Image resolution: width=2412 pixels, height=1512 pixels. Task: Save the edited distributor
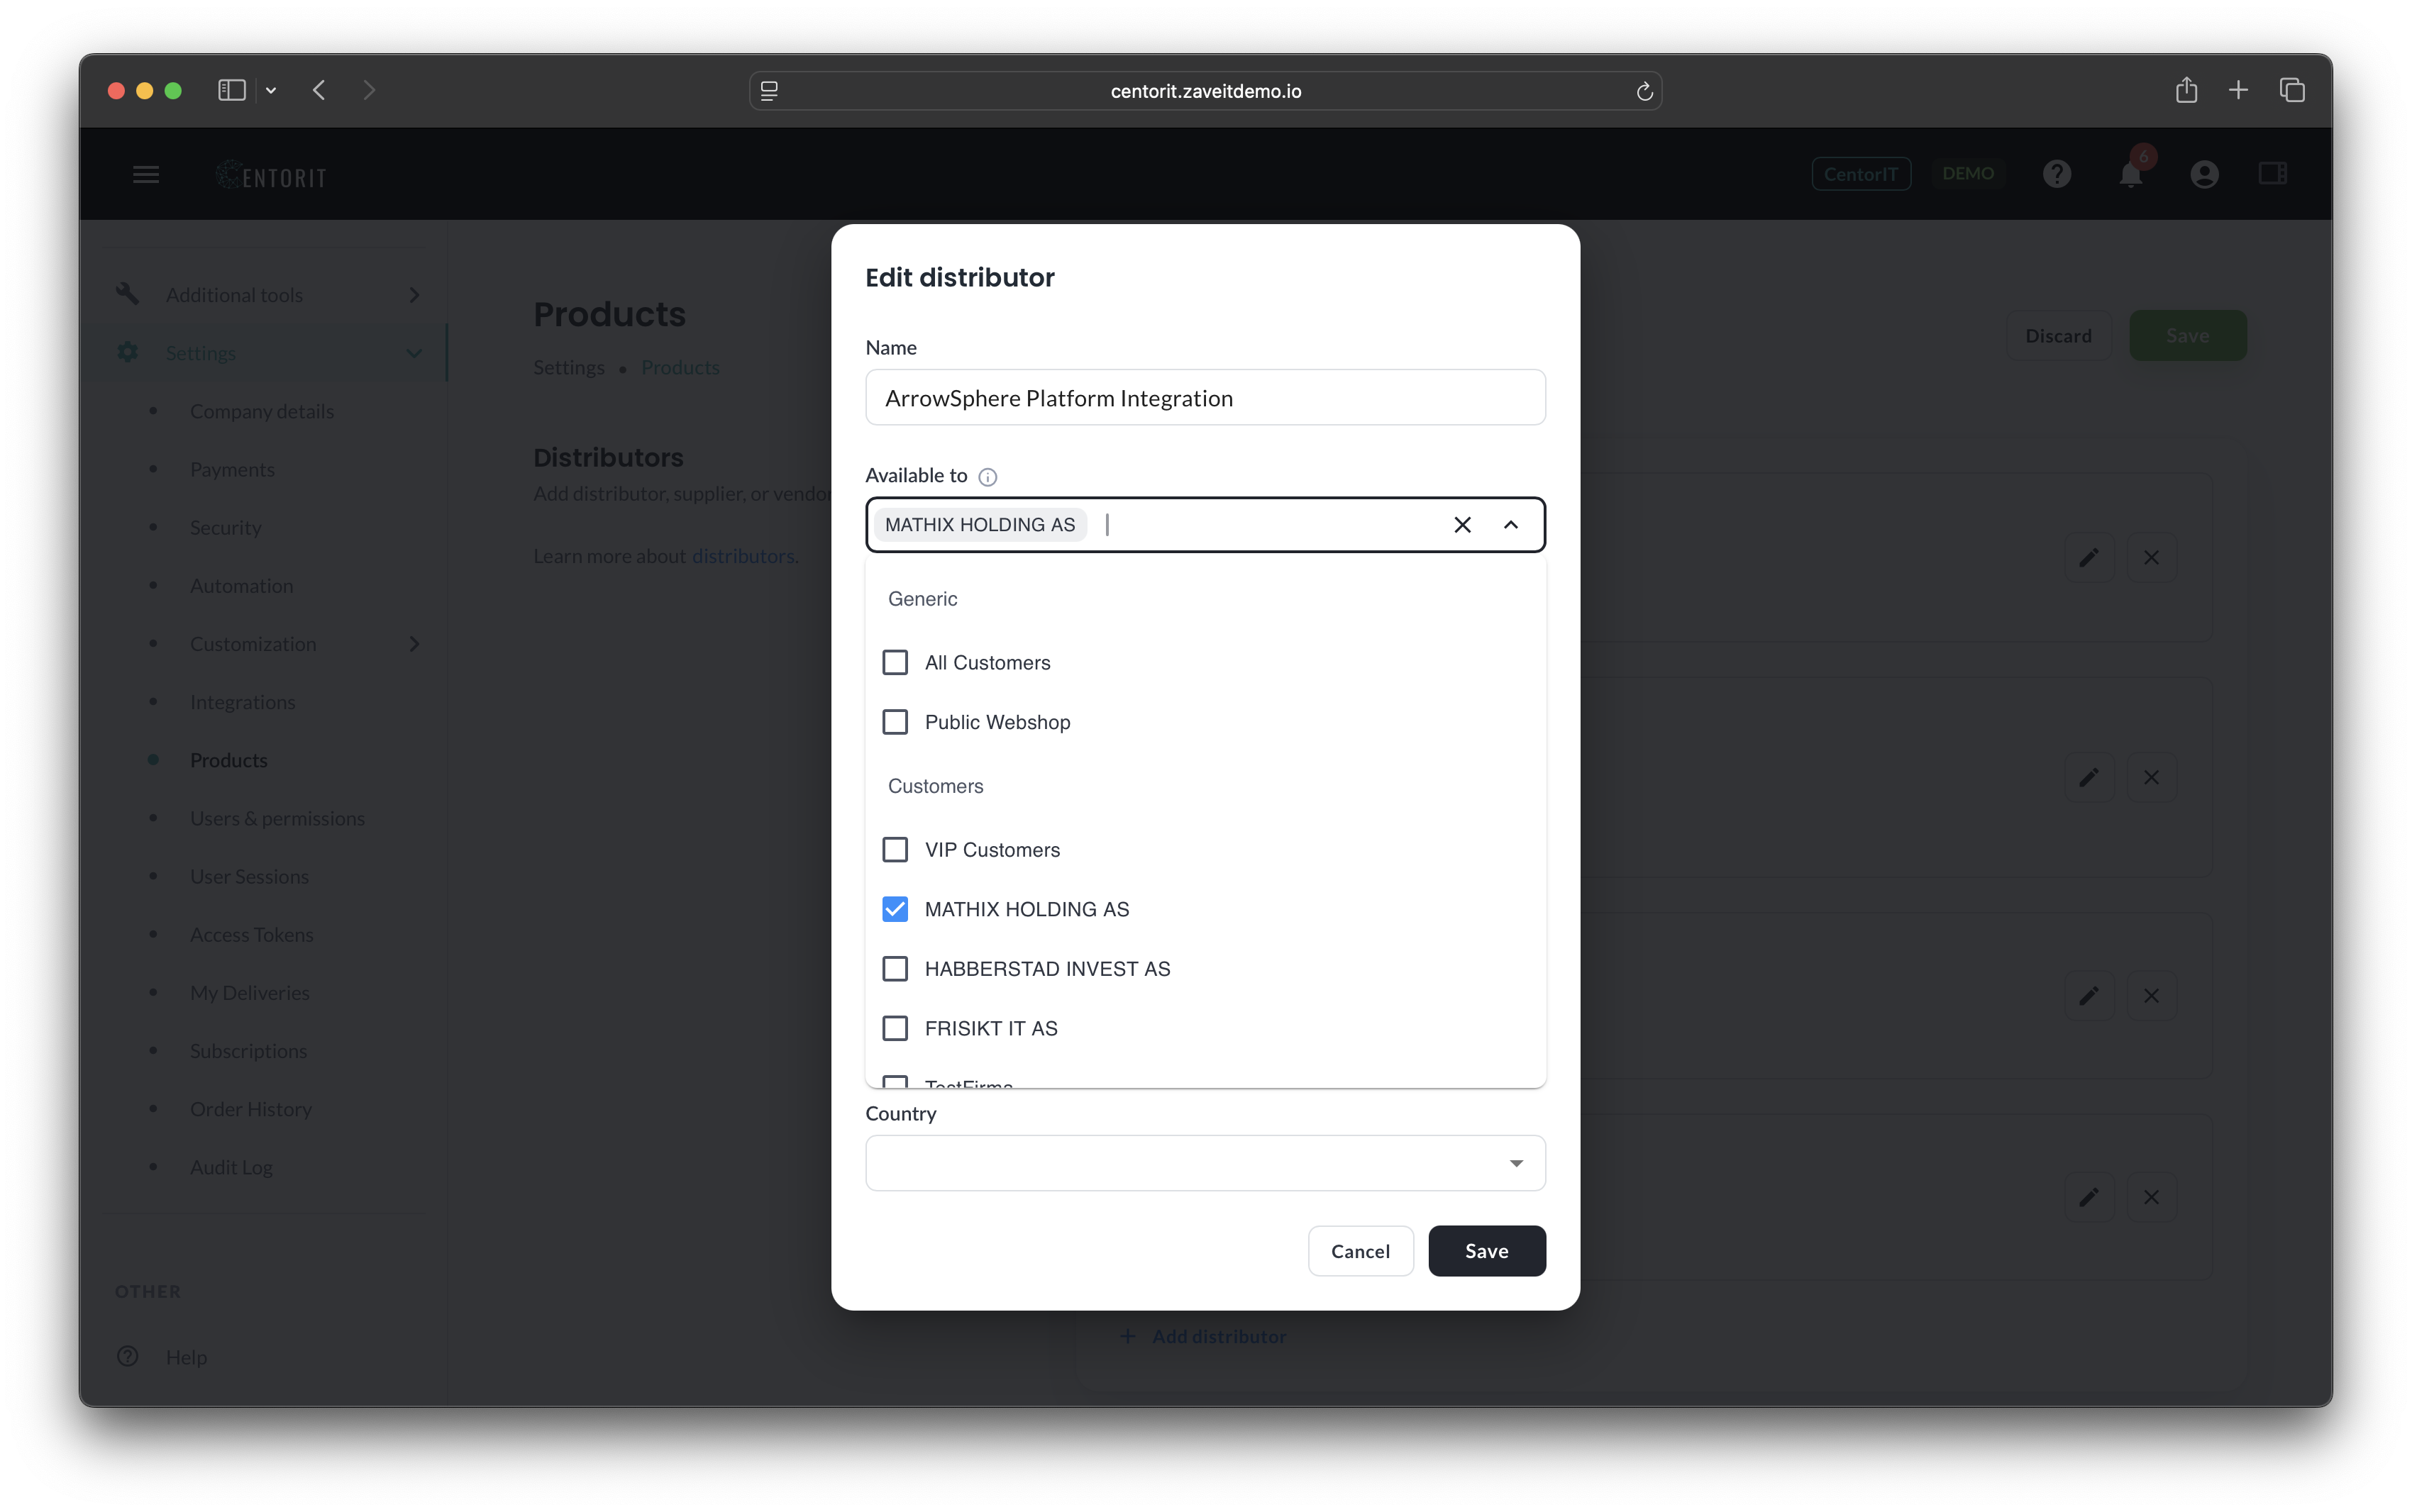tap(1486, 1250)
